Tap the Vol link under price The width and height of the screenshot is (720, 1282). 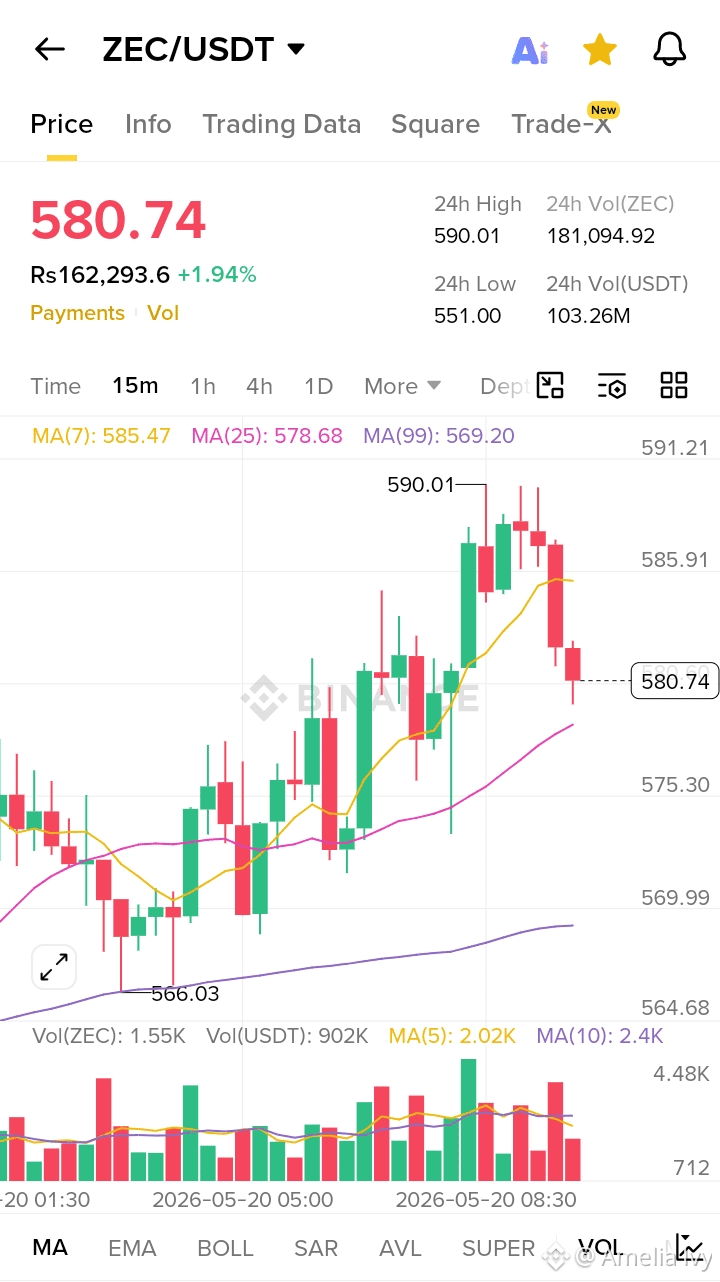(x=163, y=313)
